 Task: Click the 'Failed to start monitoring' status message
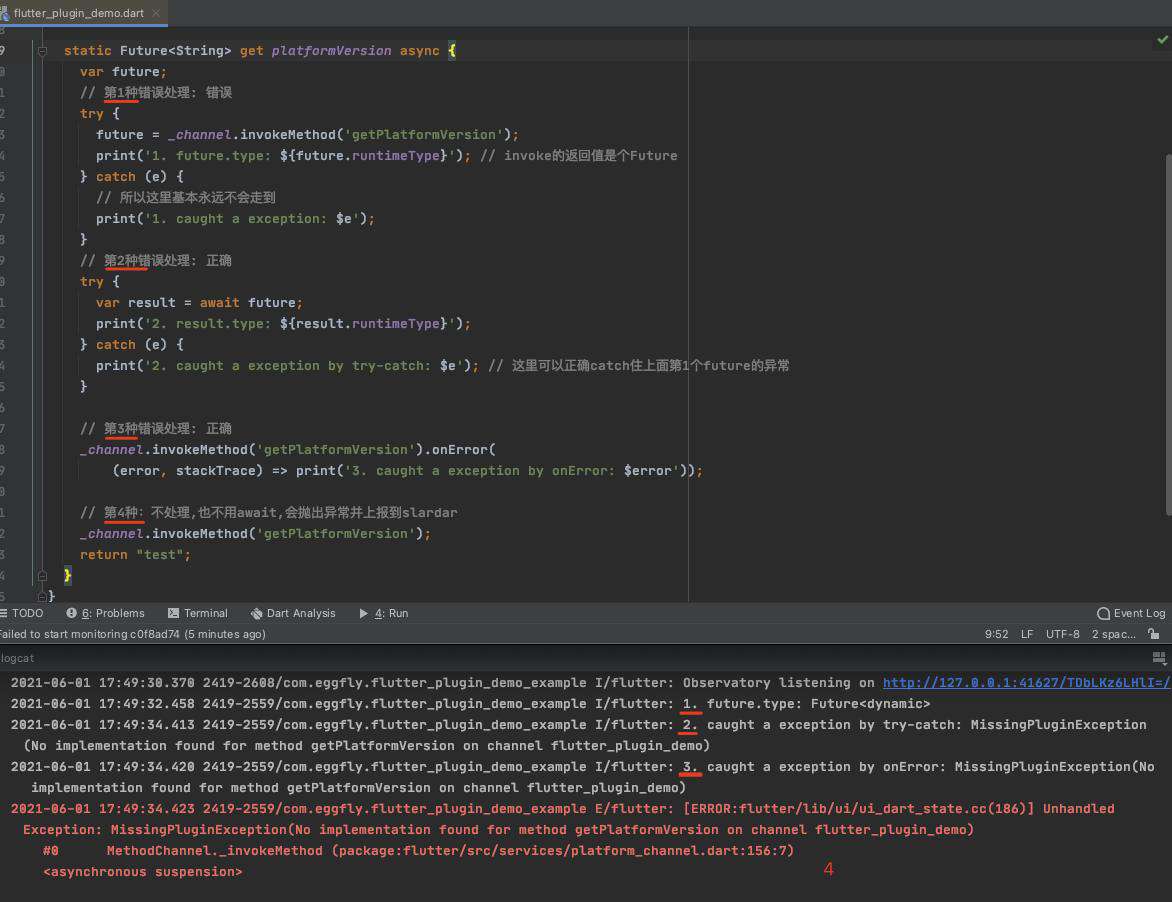pos(132,634)
